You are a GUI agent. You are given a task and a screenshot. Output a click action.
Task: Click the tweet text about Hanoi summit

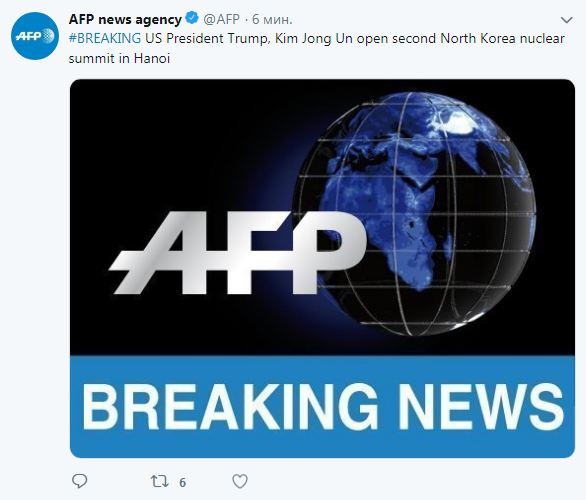(x=317, y=48)
